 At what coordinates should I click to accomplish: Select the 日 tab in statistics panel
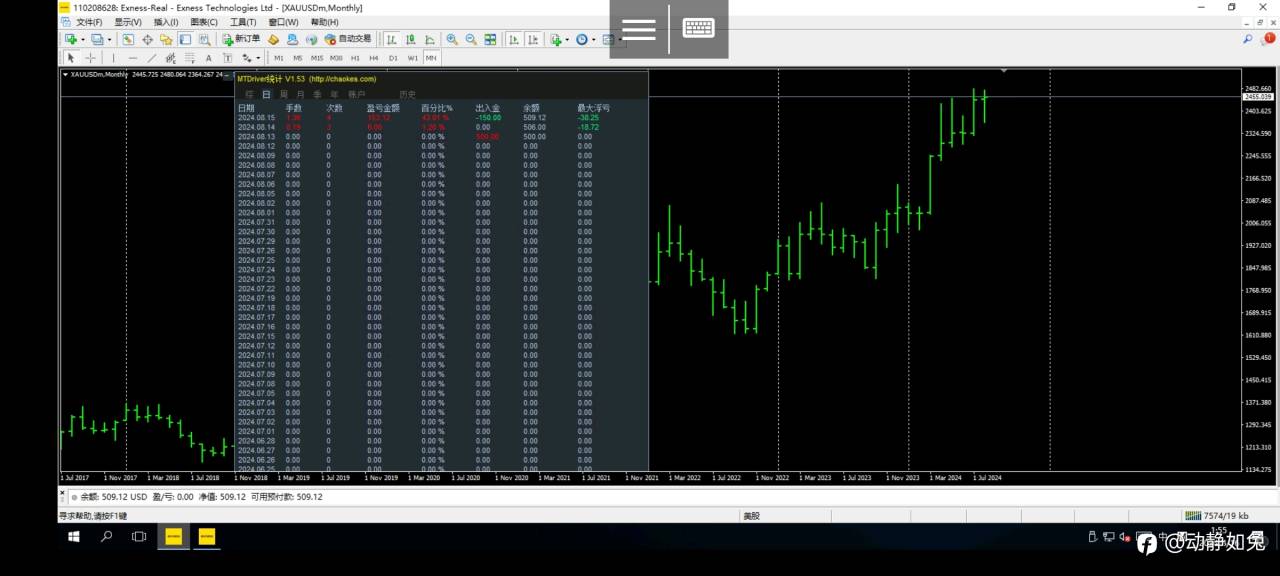tap(266, 94)
